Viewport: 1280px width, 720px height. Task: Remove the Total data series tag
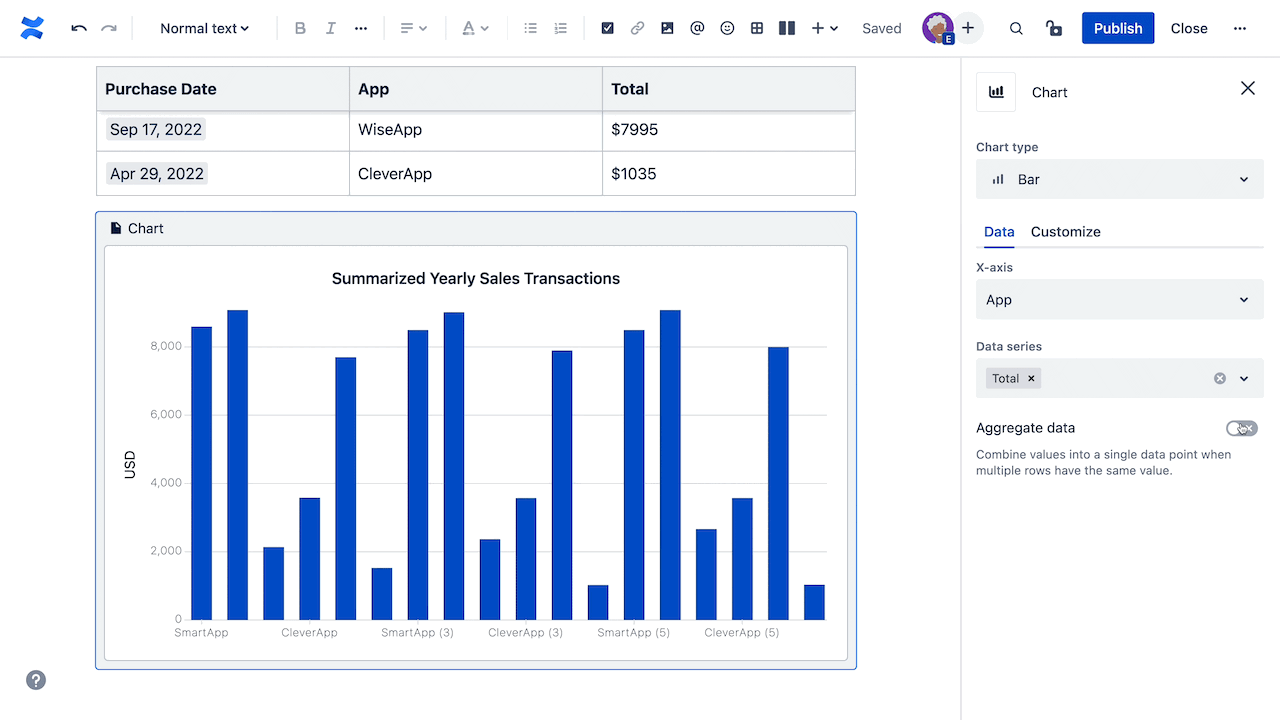(x=1031, y=378)
